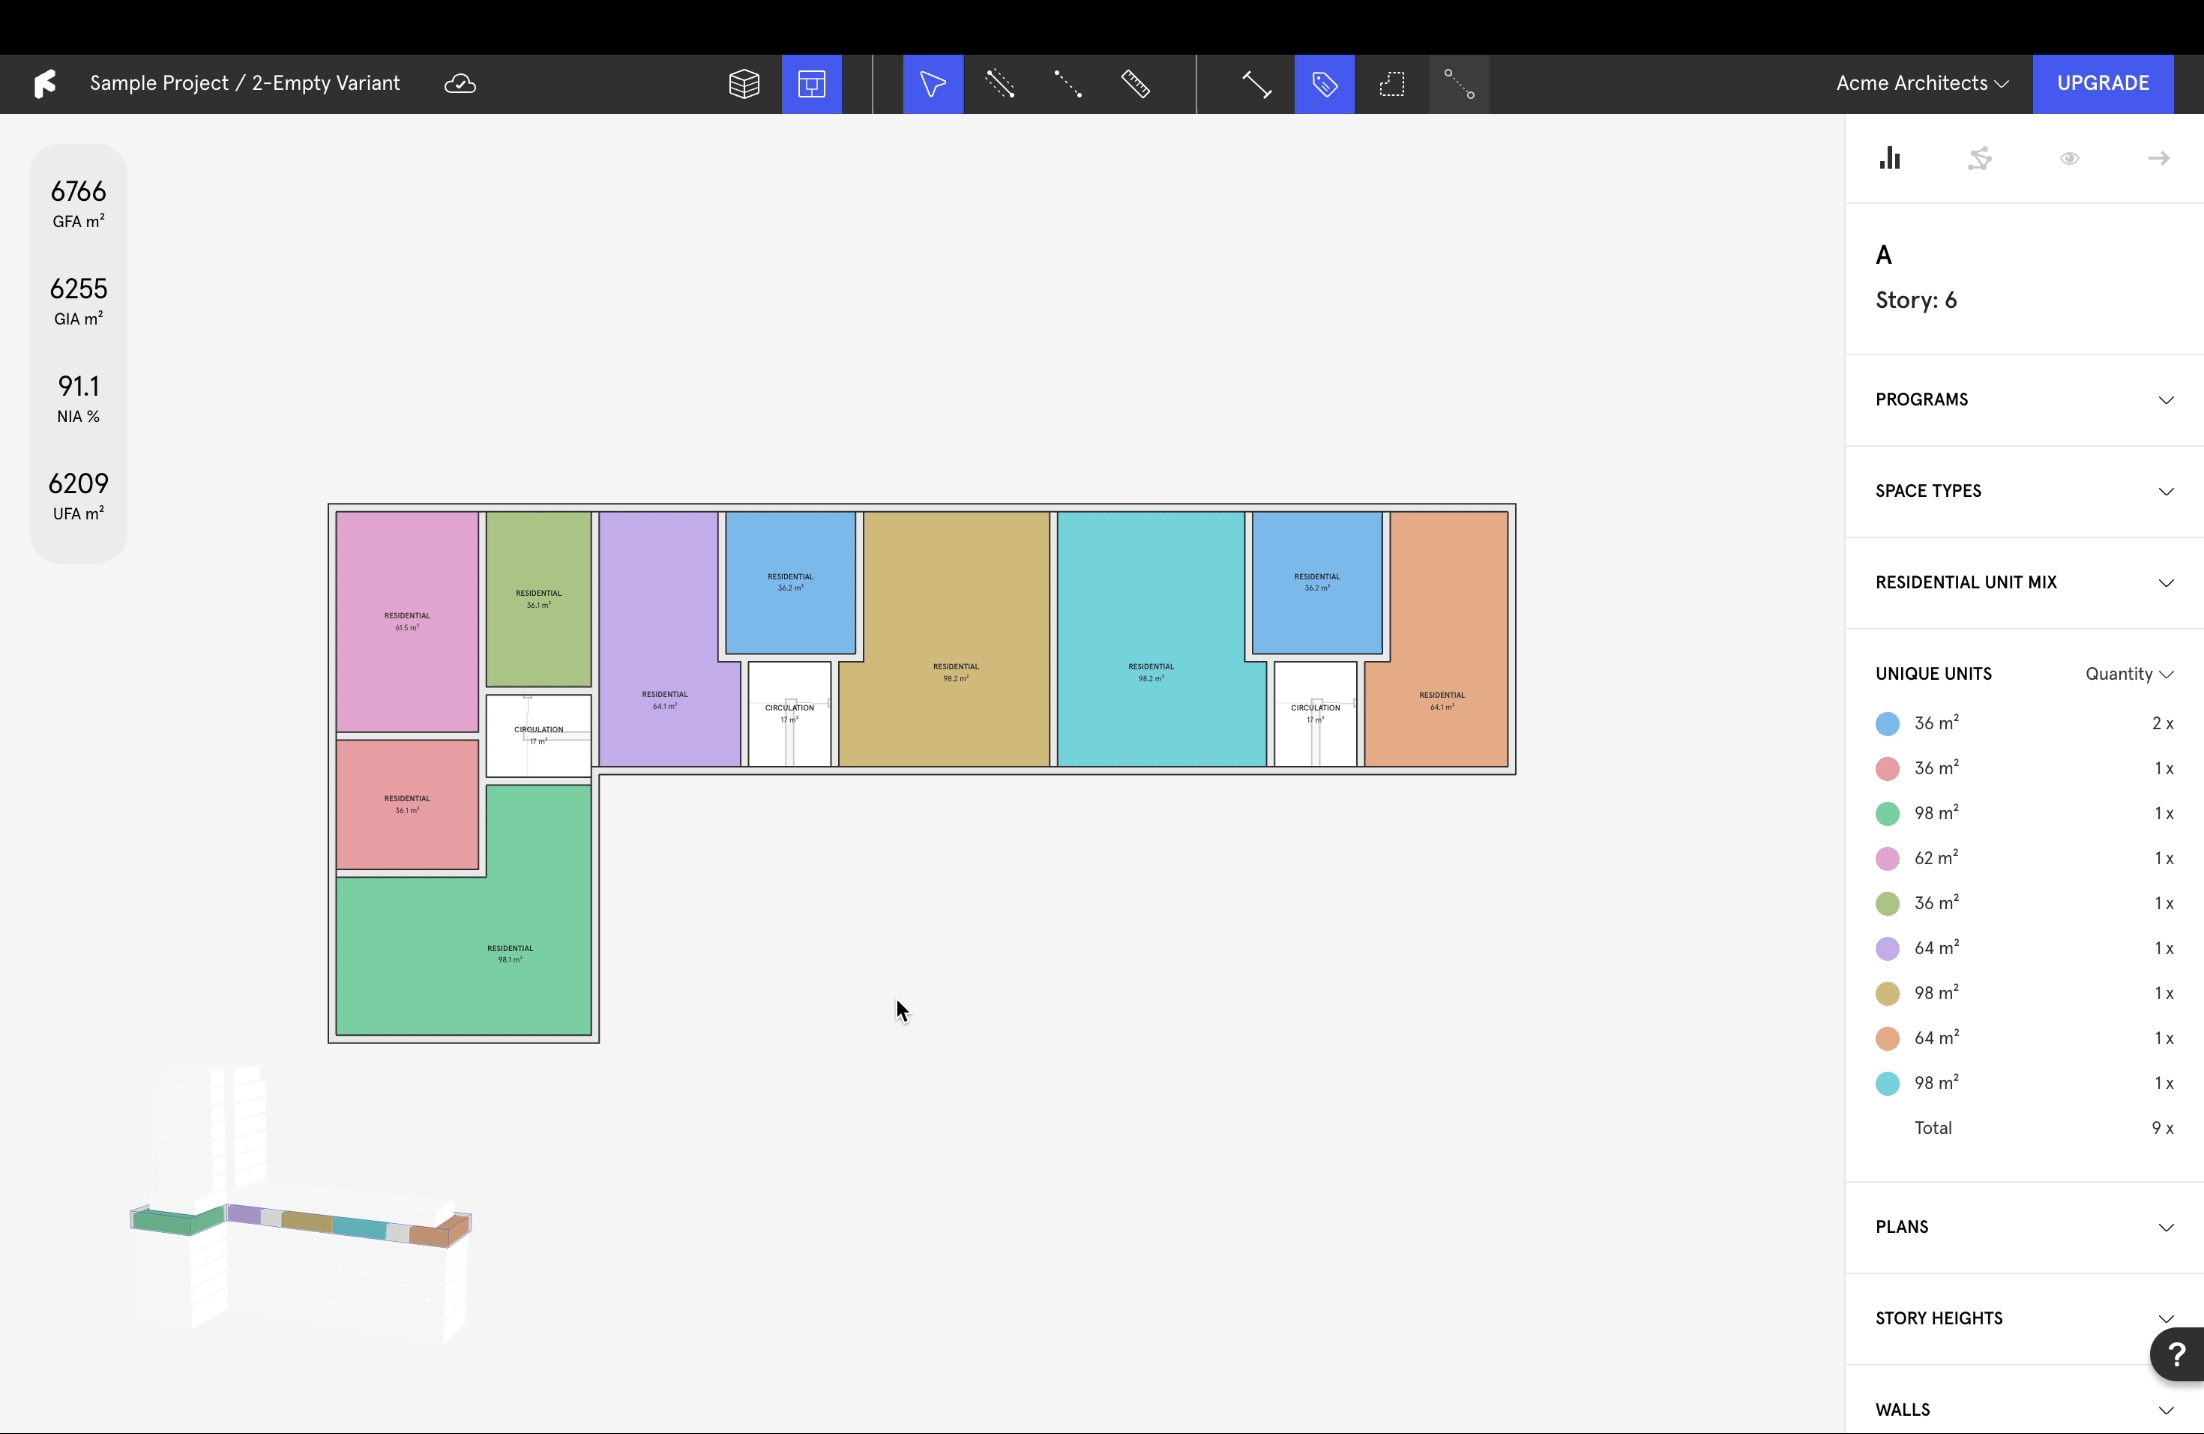Open the bar chart statistics tab
Viewport: 2204px width, 1434px height.
click(1889, 158)
